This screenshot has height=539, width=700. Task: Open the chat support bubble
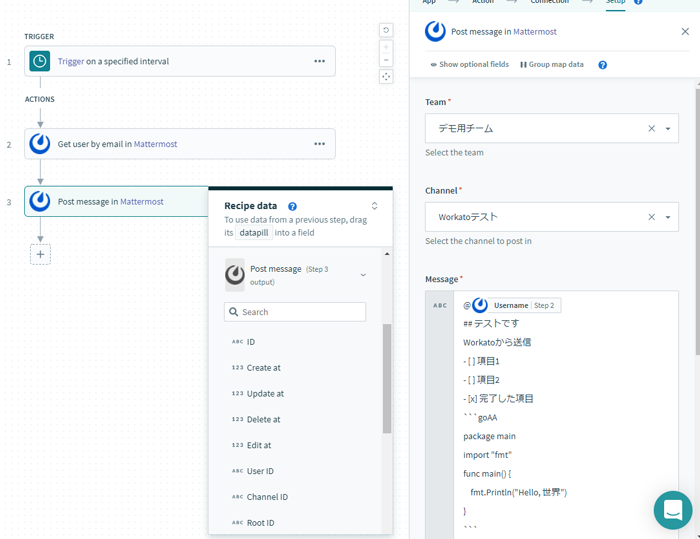point(673,510)
